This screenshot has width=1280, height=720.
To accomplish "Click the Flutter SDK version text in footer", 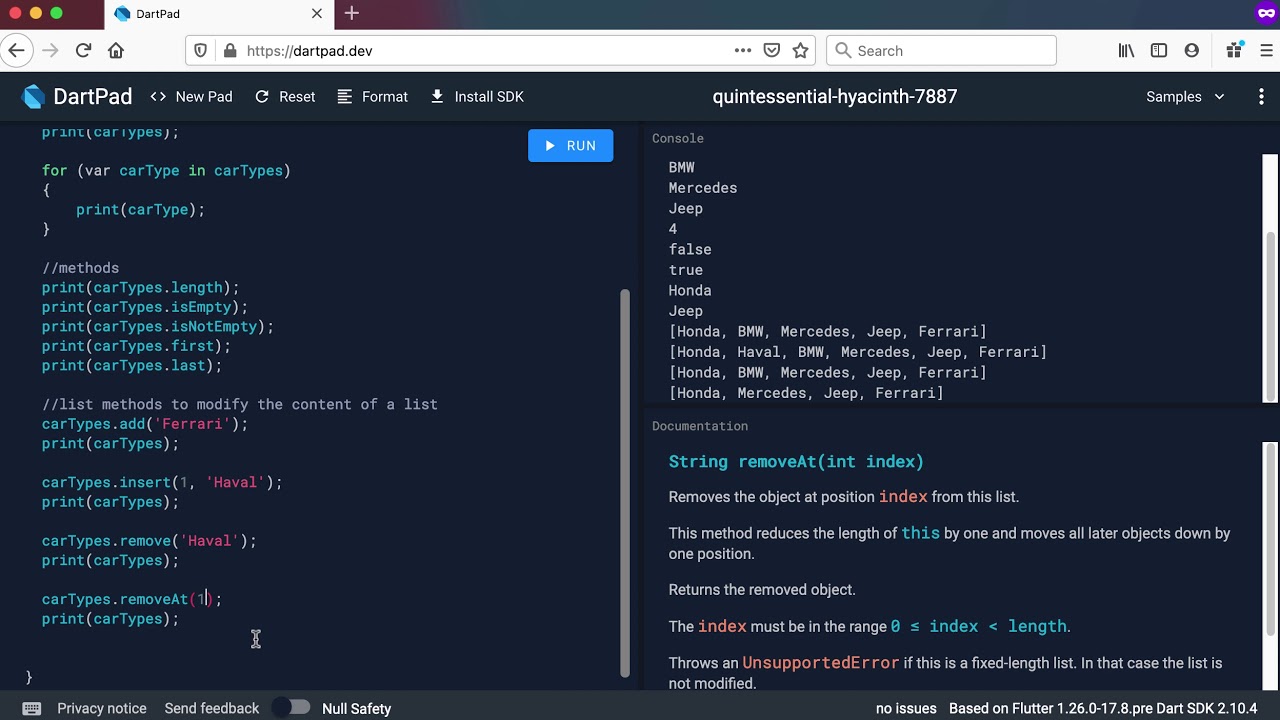I will pyautogui.click(x=1103, y=708).
